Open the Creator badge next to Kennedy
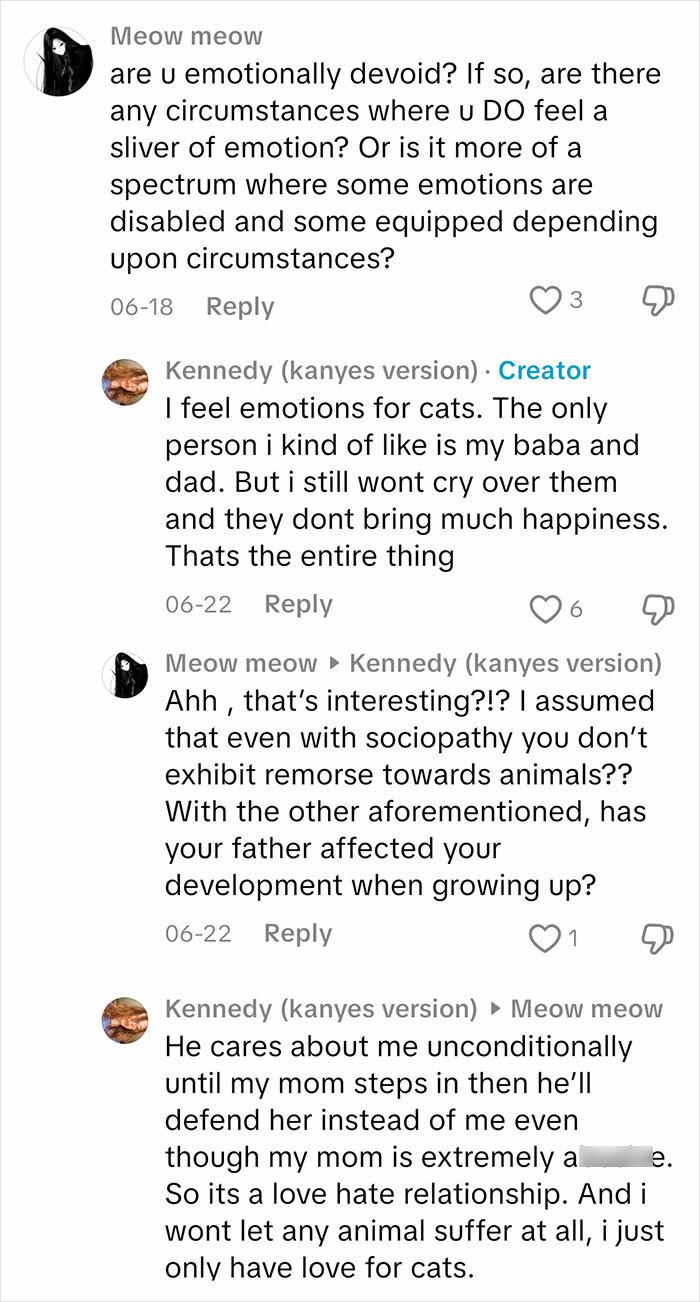This screenshot has height=1302, width=700. tap(545, 371)
